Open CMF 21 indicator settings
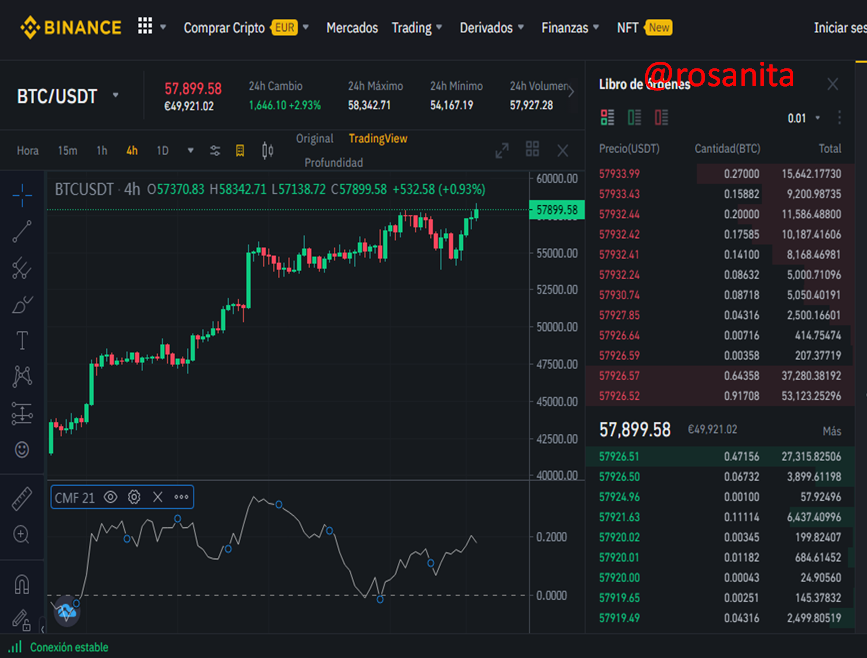 point(134,497)
